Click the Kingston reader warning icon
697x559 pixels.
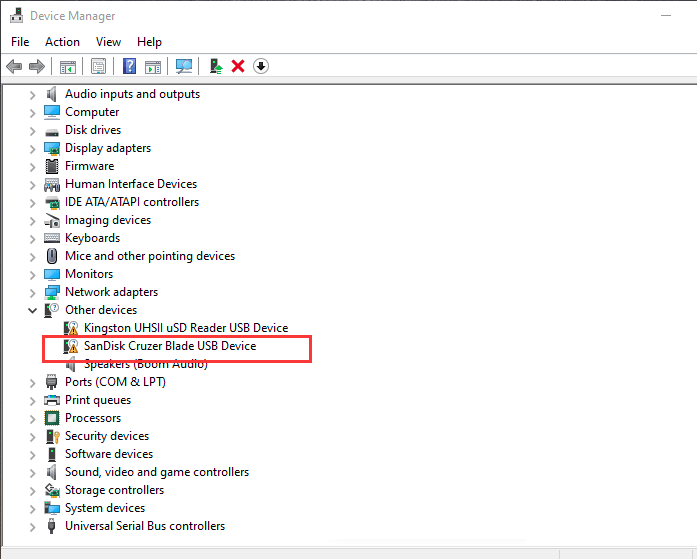(x=71, y=328)
